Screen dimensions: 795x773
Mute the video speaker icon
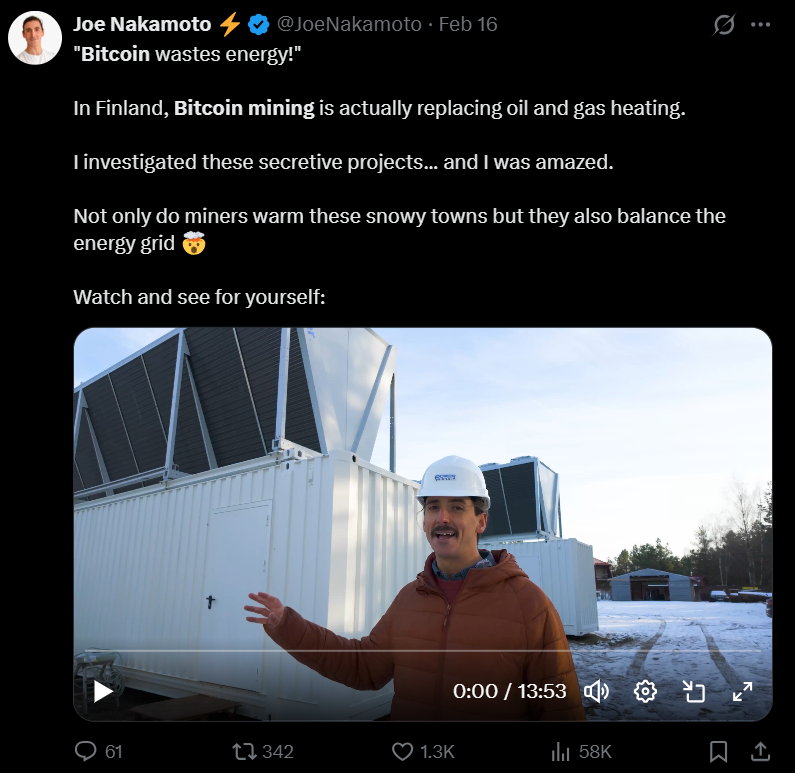click(596, 691)
